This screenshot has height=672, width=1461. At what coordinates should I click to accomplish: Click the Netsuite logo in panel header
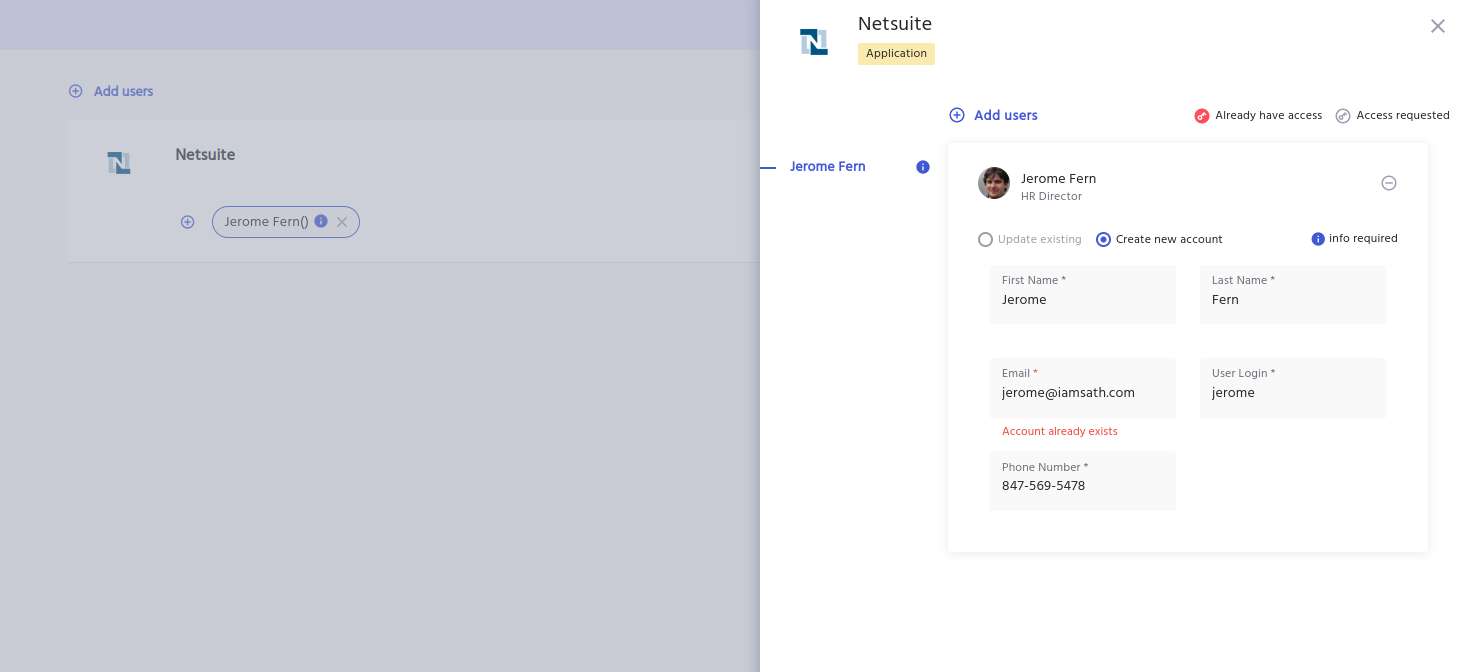[813, 42]
